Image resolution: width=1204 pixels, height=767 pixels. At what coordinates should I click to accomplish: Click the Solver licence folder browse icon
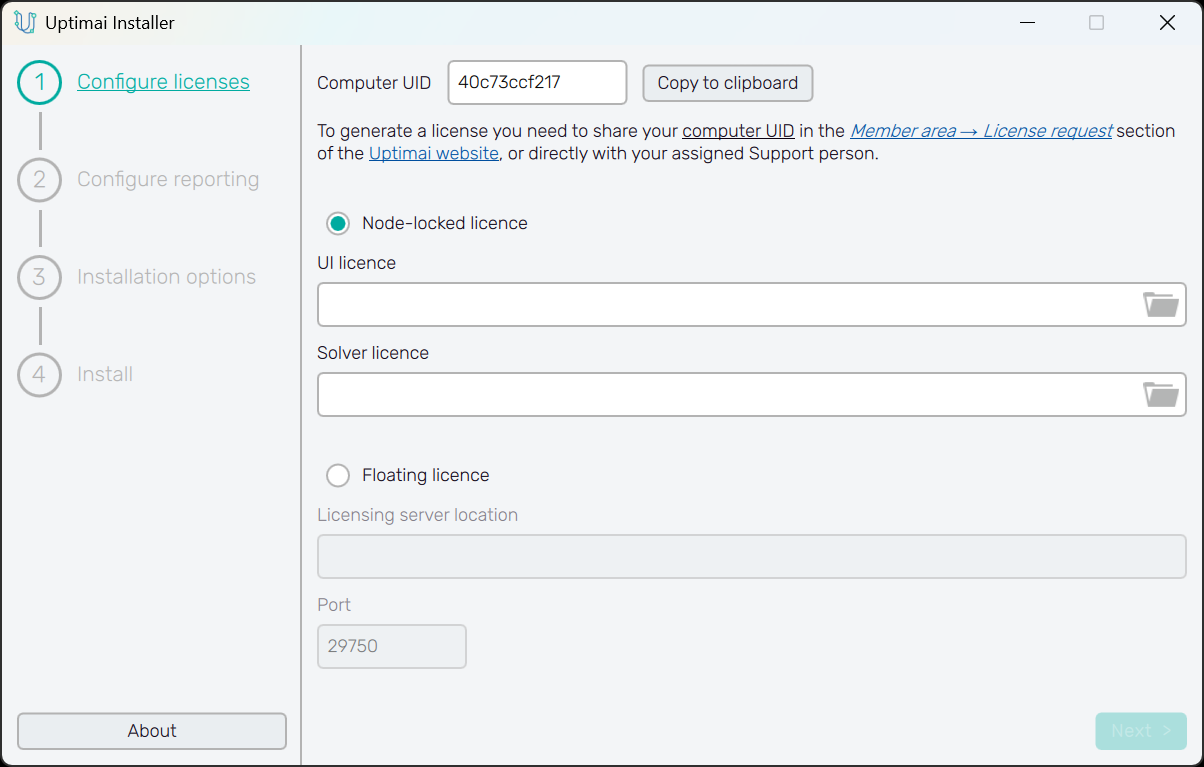pyautogui.click(x=1160, y=395)
